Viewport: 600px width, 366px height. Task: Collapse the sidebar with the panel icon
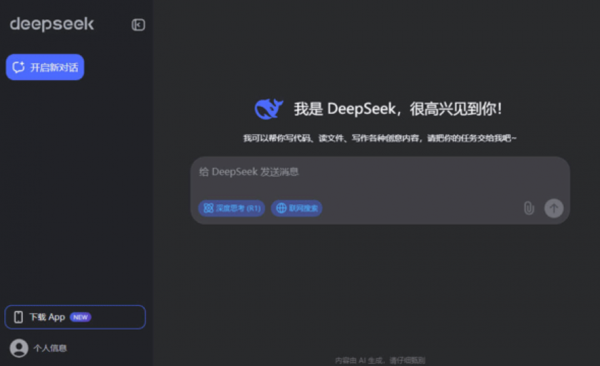tap(138, 25)
